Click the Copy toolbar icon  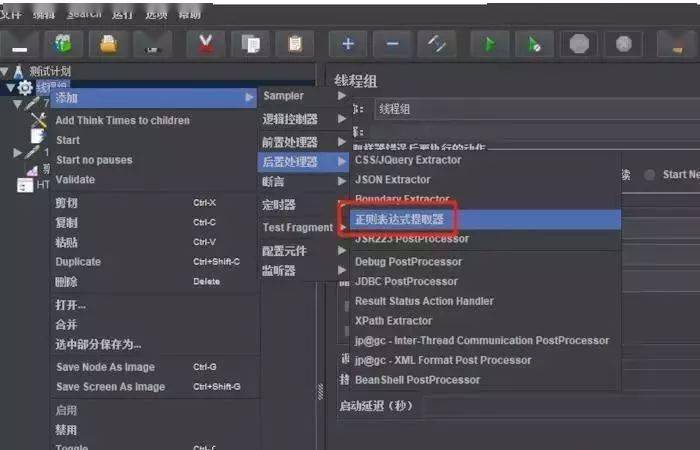250,44
